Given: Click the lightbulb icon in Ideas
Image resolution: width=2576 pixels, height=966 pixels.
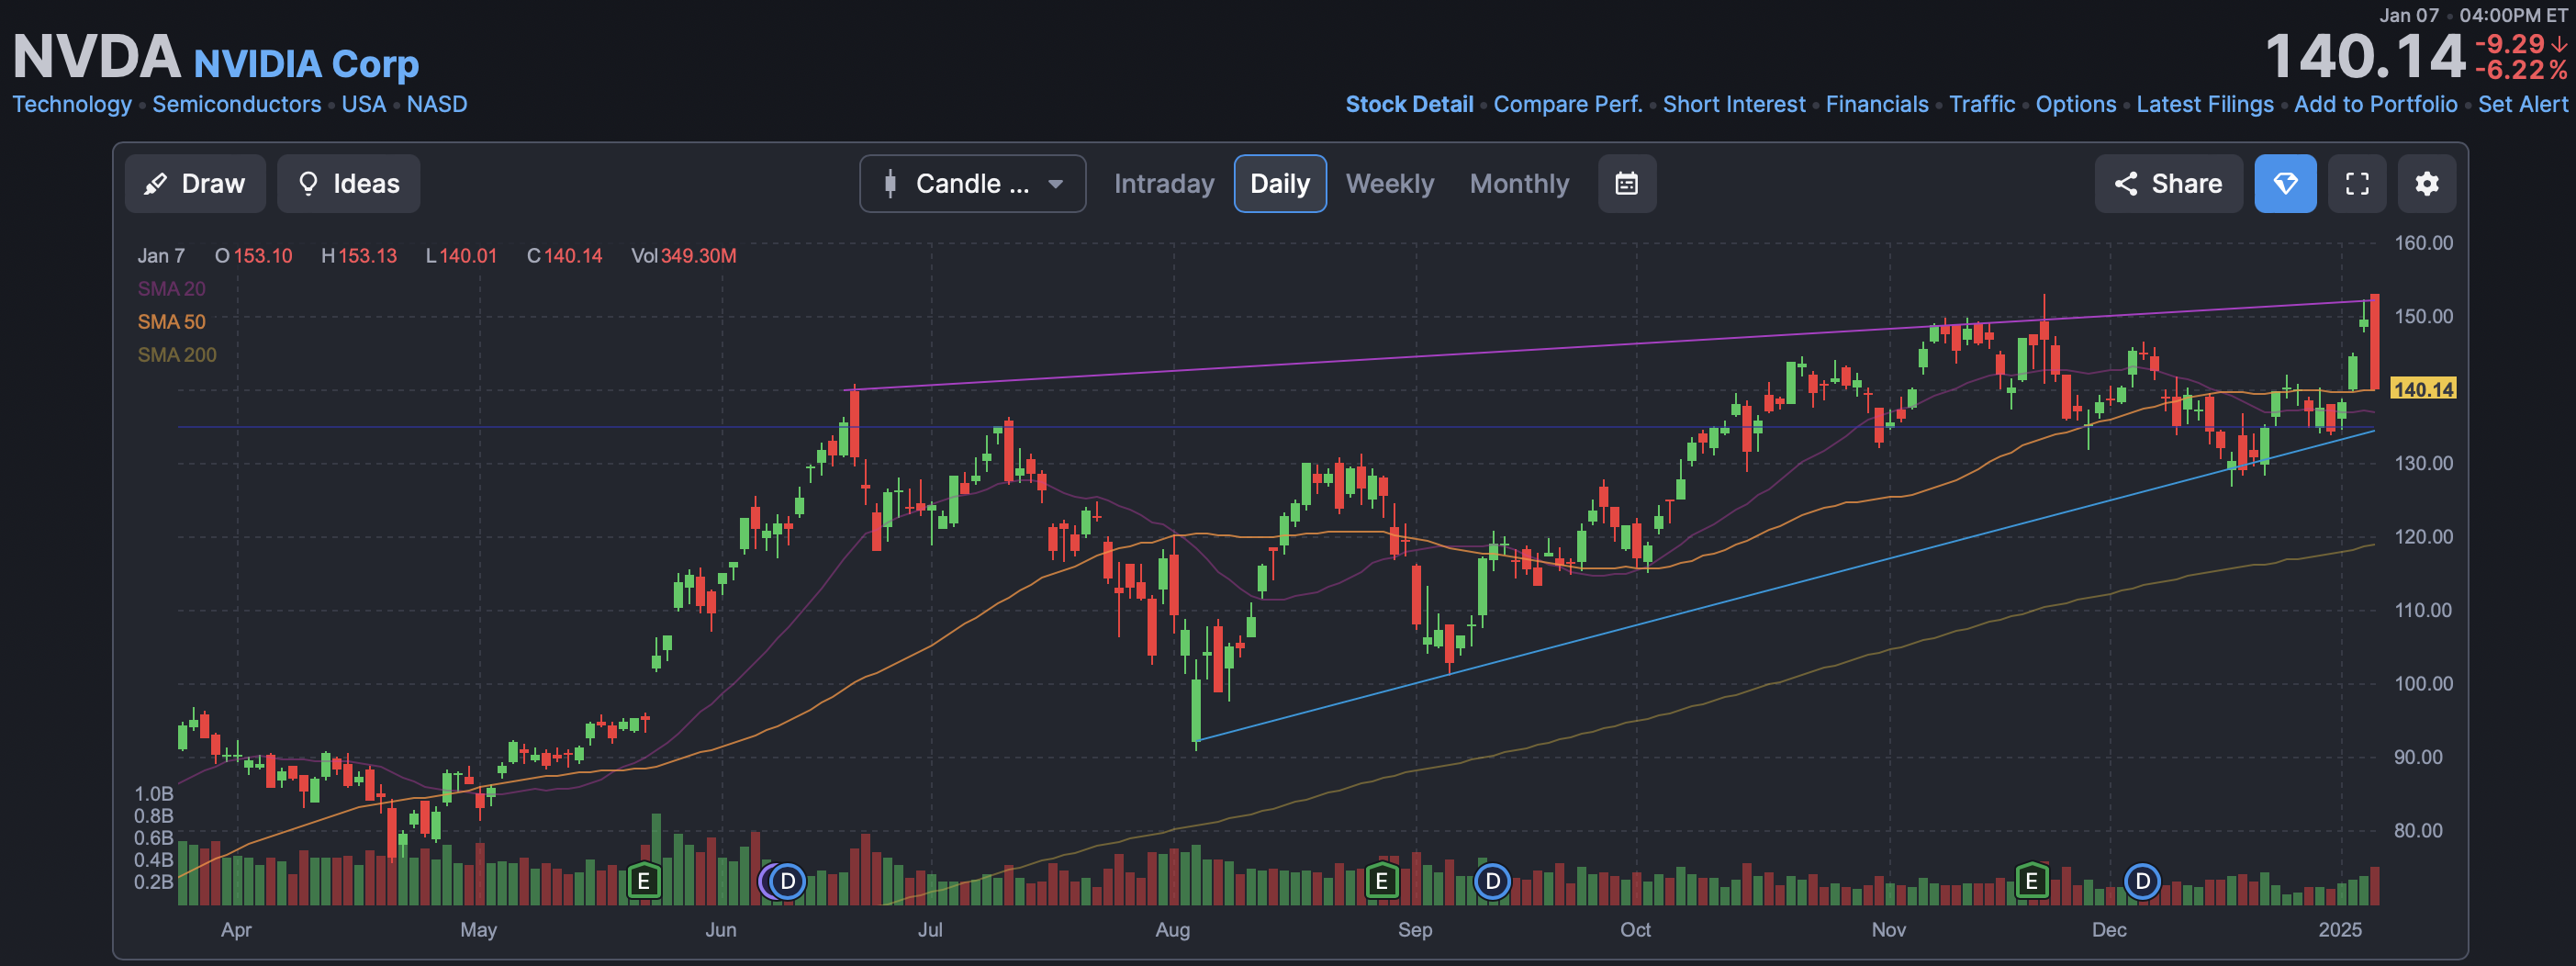Looking at the screenshot, I should tap(308, 184).
